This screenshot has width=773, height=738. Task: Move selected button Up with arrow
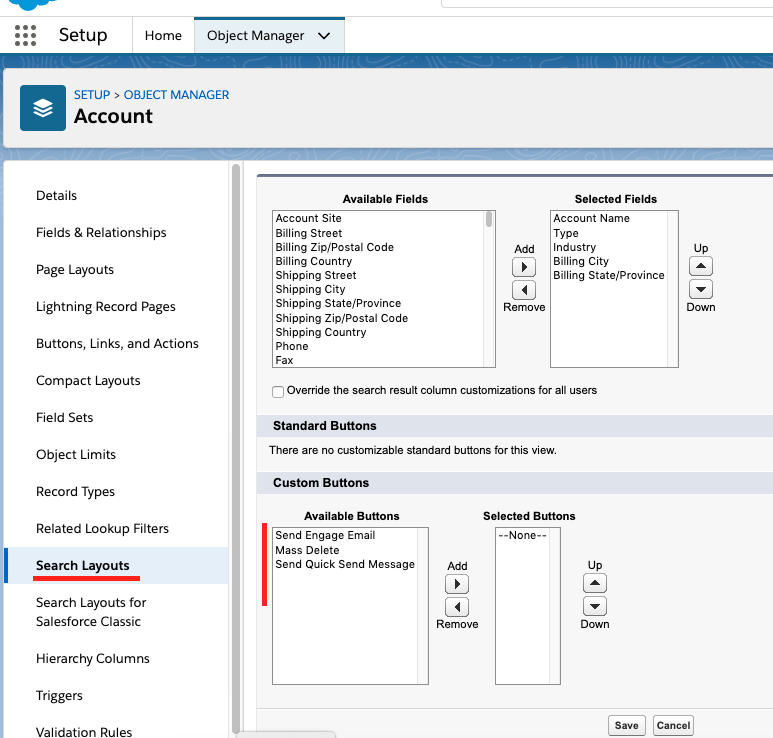coord(595,583)
